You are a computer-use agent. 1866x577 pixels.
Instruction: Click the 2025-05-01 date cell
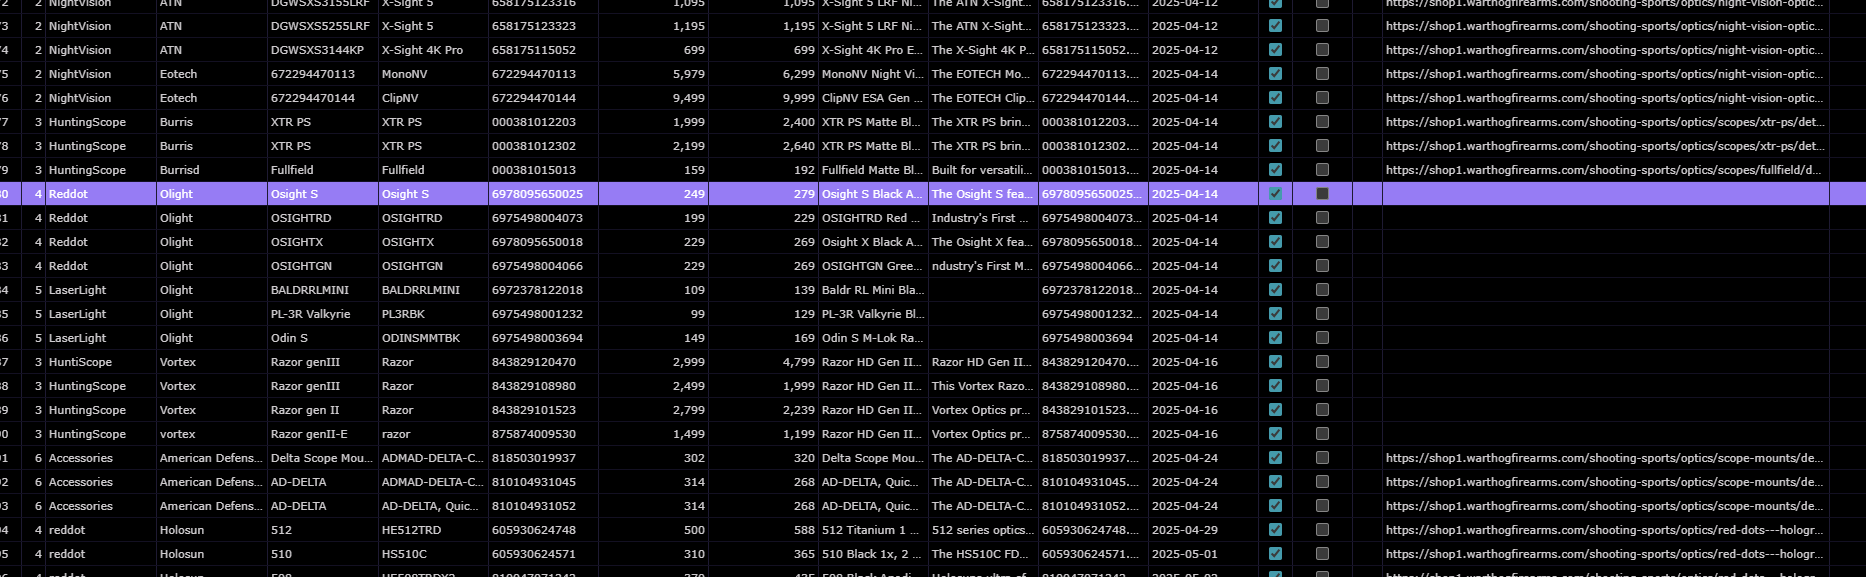click(x=1203, y=554)
